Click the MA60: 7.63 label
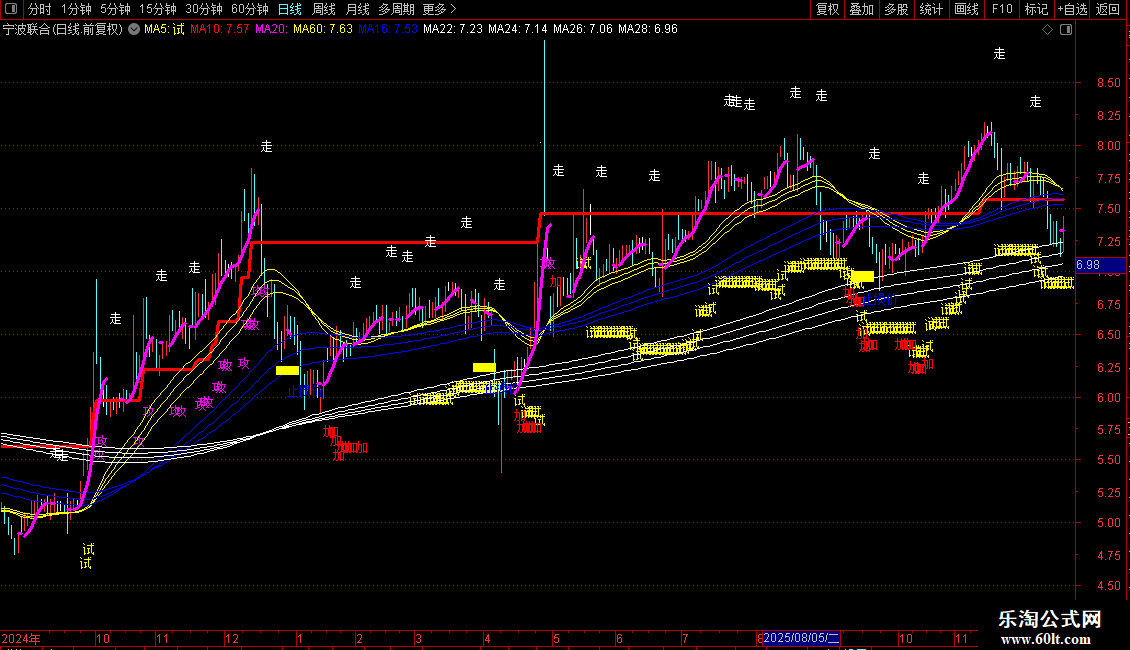Viewport: 1130px width, 650px height. pyautogui.click(x=323, y=30)
